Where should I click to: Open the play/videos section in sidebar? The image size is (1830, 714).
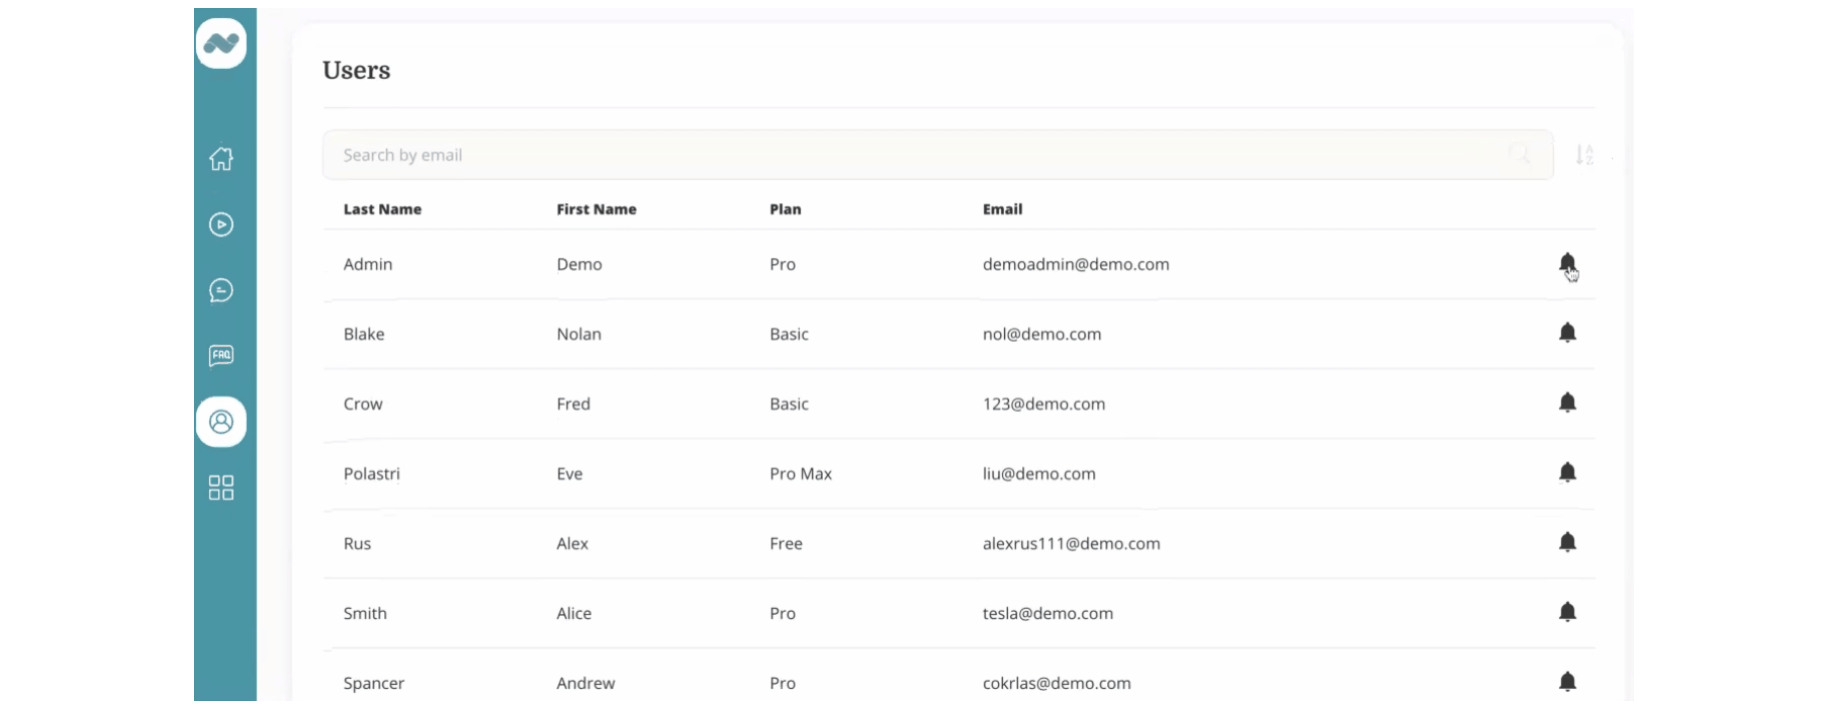(x=221, y=225)
